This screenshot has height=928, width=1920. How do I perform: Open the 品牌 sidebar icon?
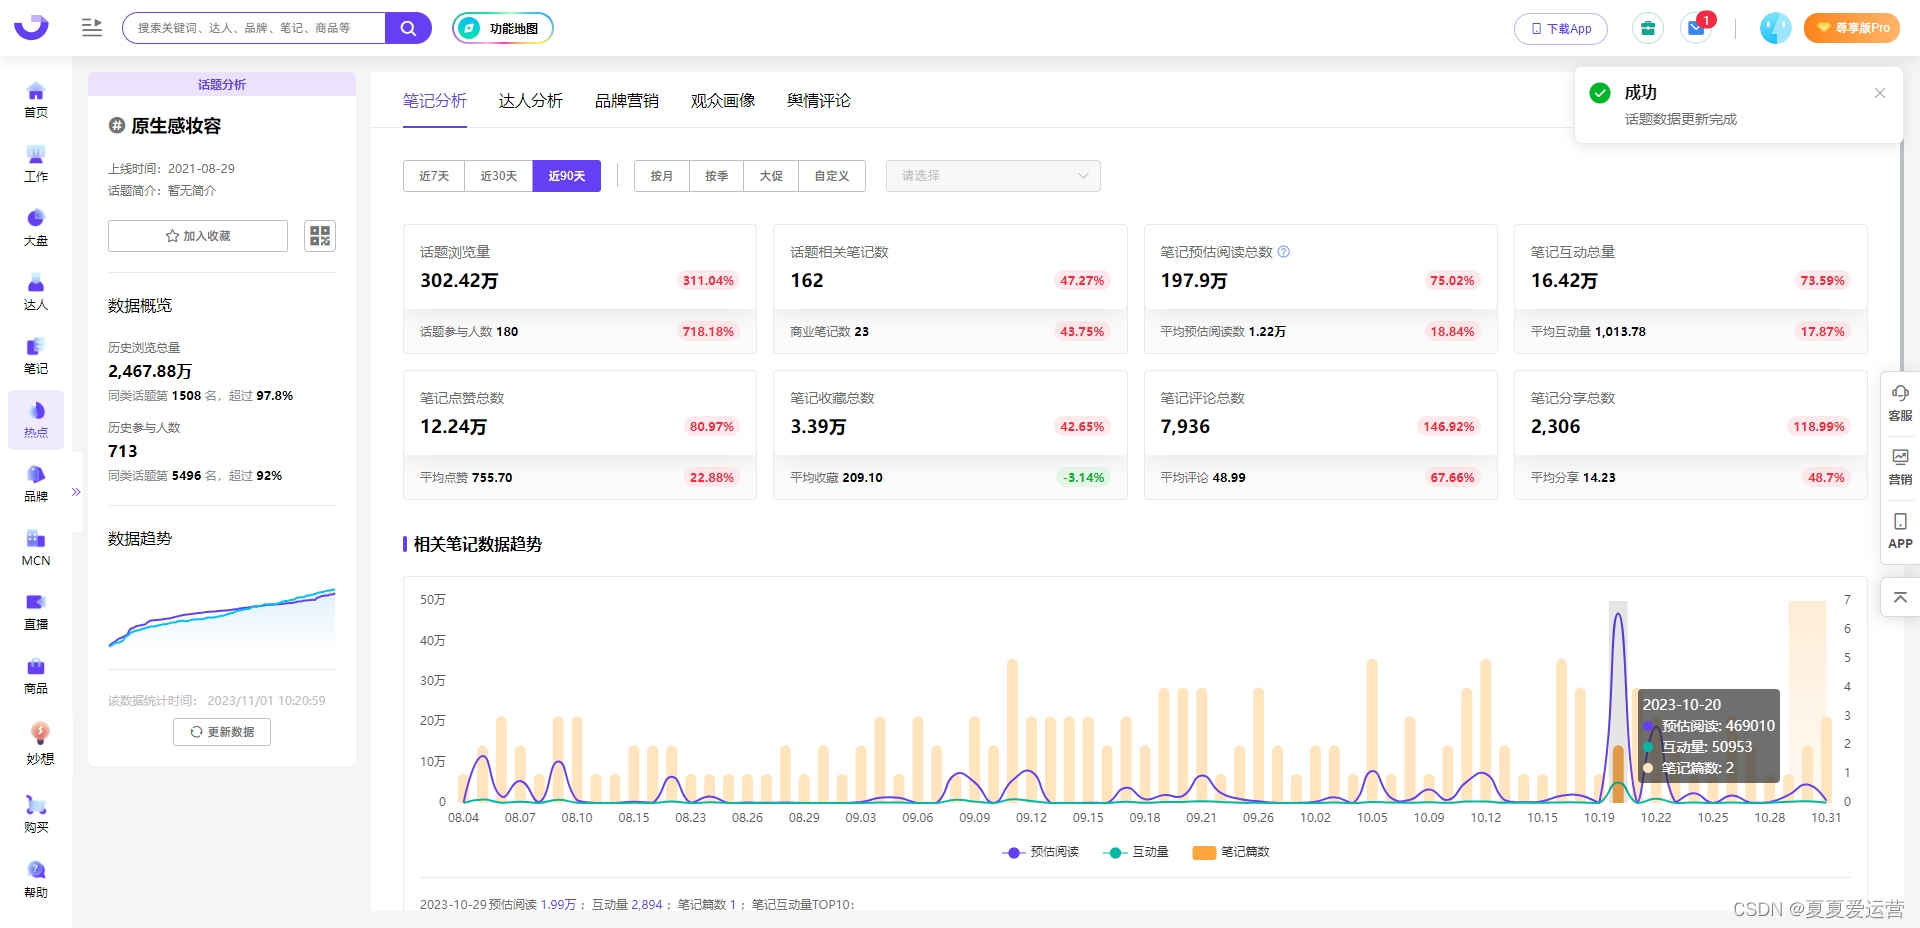[36, 484]
